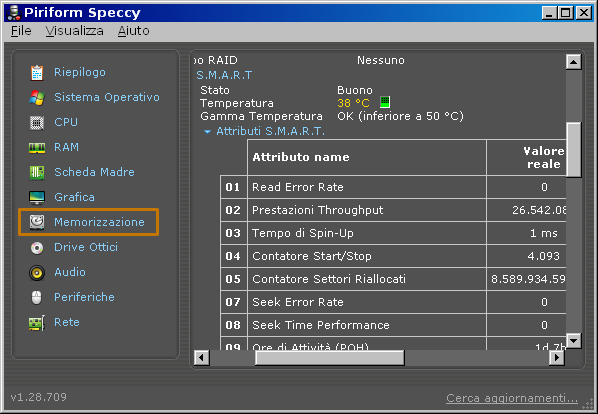Click the OK (inferiore a 50 °C) text
598x414 pixels.
(x=400, y=116)
